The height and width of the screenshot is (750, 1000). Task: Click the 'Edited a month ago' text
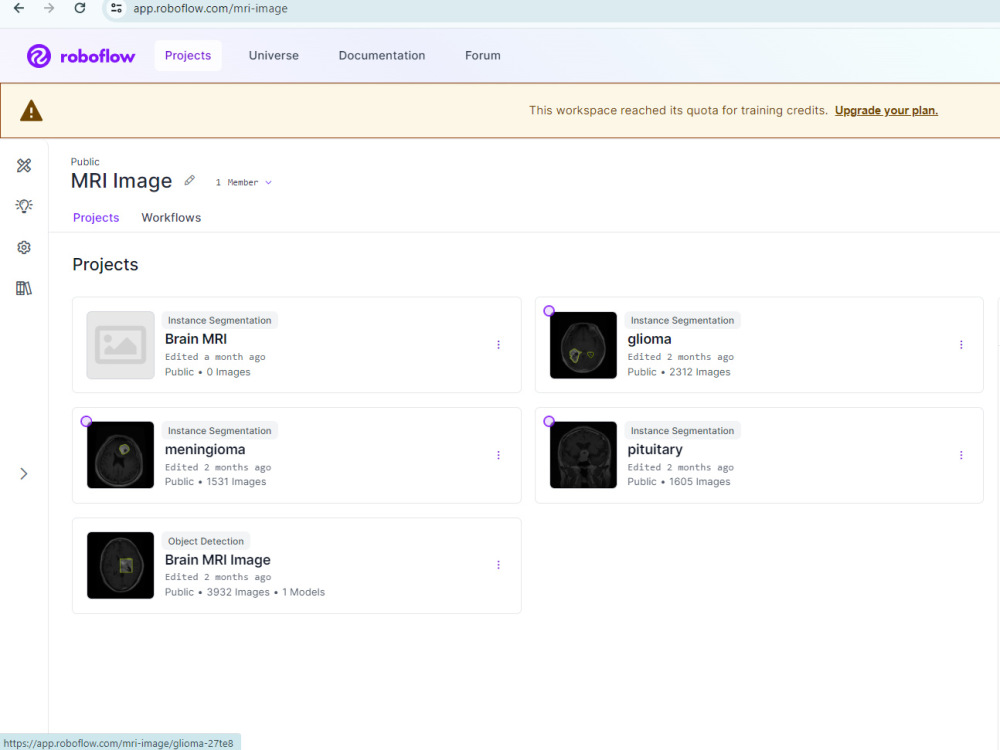(215, 357)
